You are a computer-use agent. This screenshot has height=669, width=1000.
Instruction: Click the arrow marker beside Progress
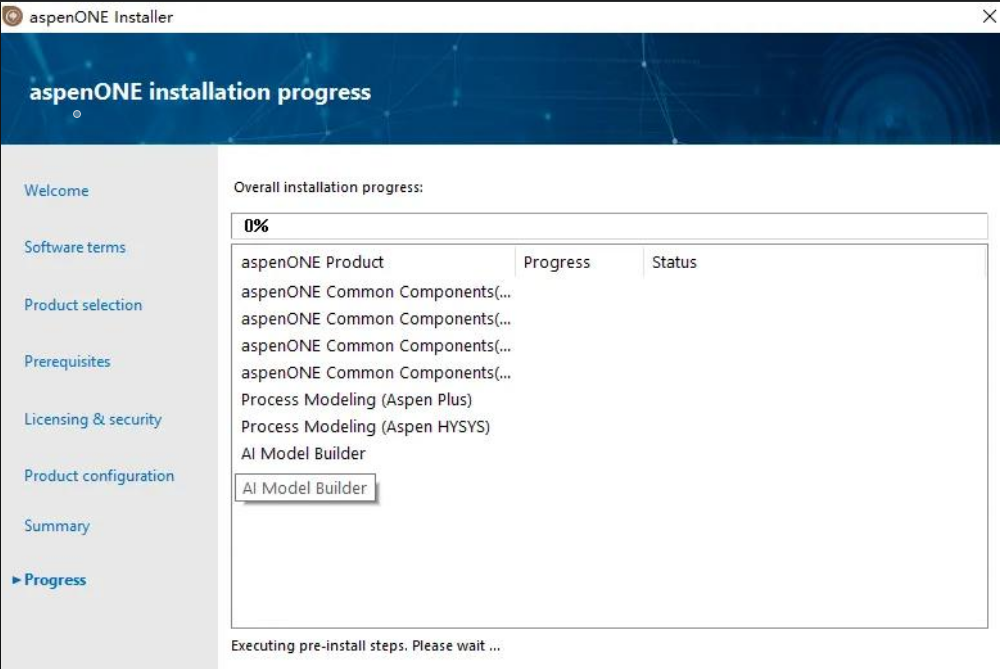pos(17,580)
